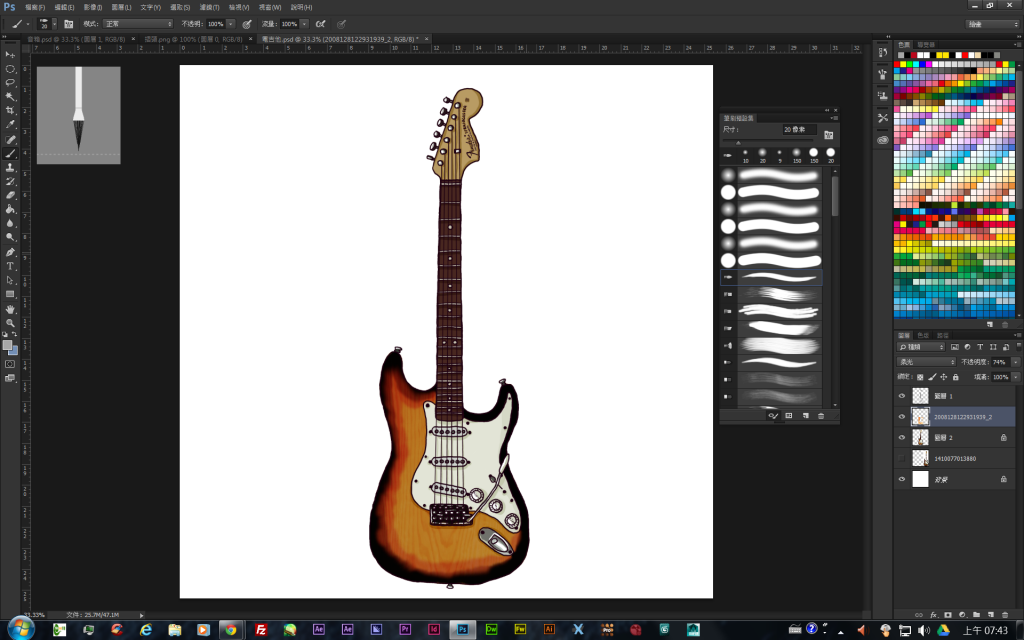Pick a red swatch in the Swatches panel
This screenshot has width=1024, height=640.
(898, 64)
